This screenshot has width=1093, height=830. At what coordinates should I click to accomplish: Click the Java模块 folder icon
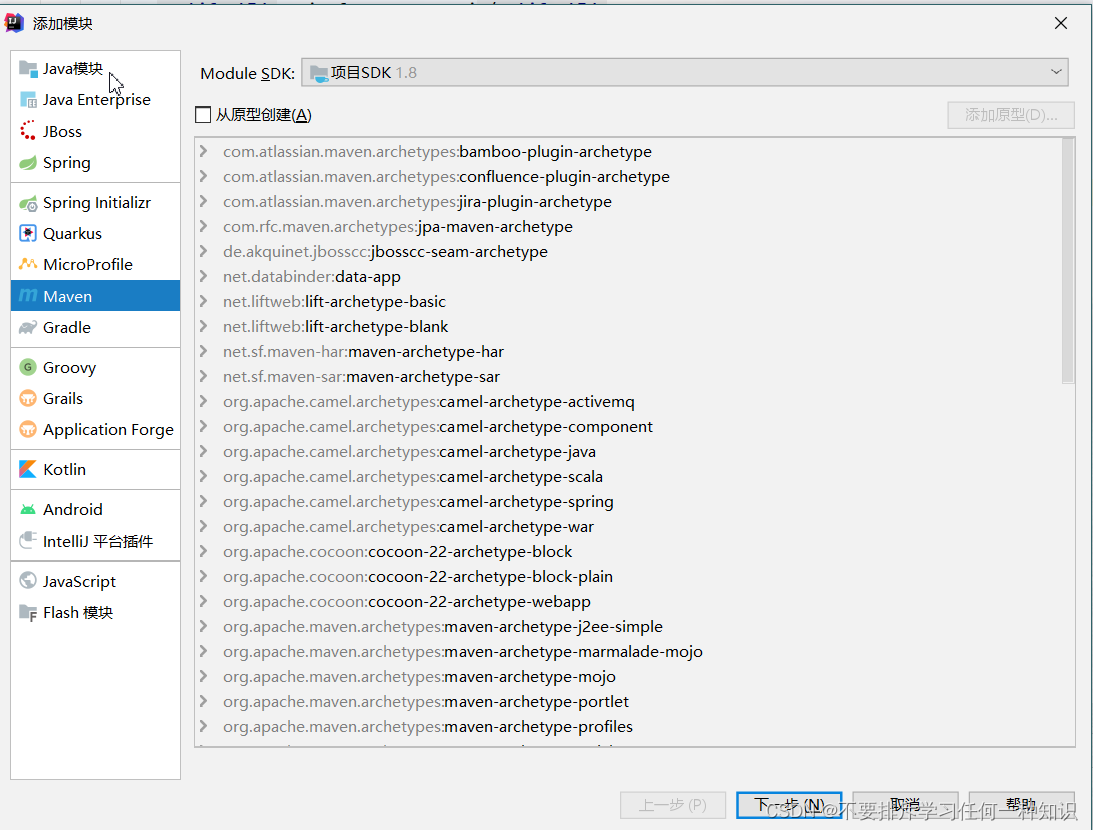[28, 68]
